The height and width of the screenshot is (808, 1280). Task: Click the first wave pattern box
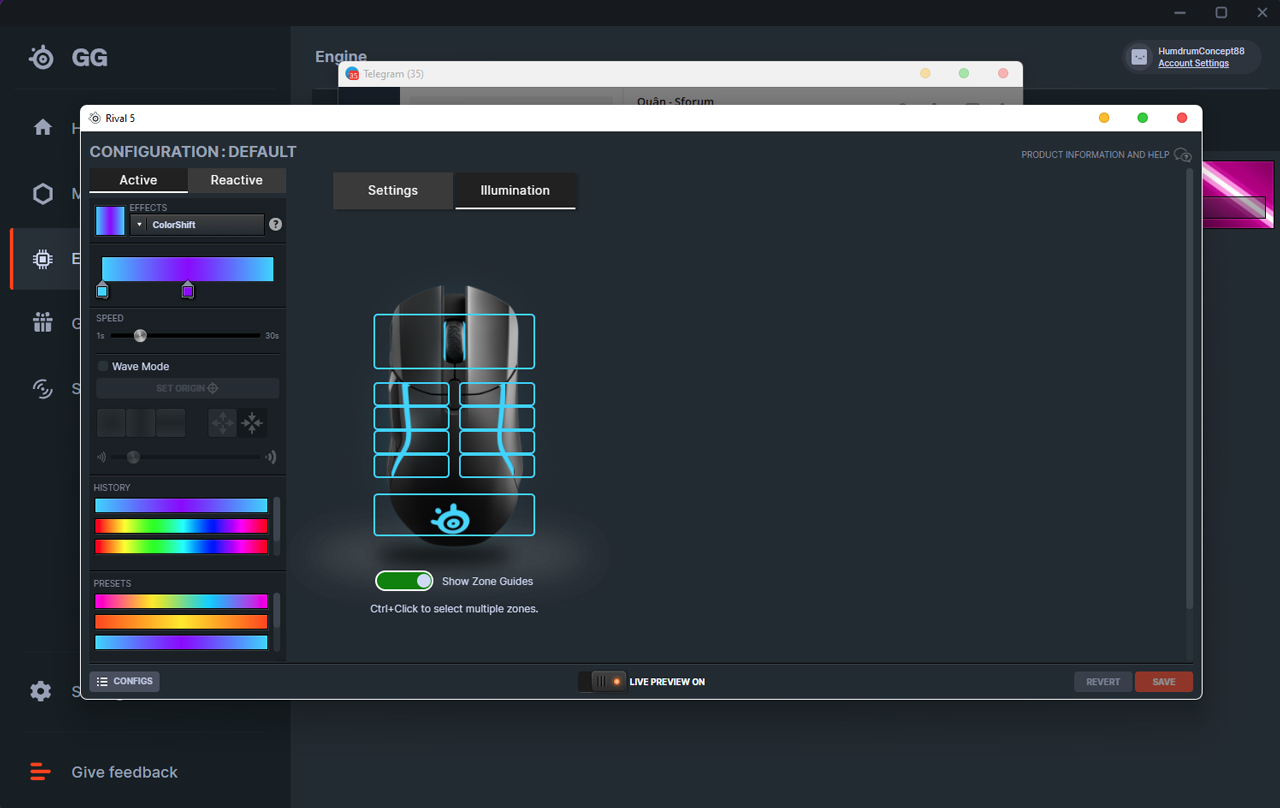[111, 423]
